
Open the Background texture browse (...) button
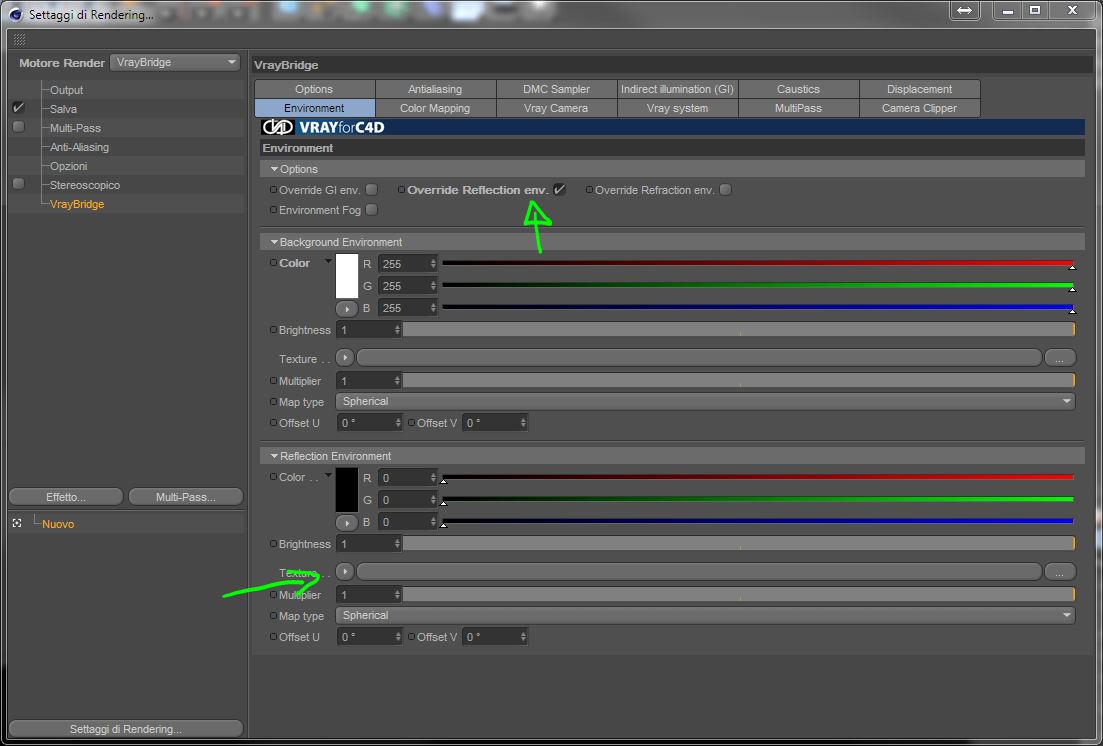1059,358
